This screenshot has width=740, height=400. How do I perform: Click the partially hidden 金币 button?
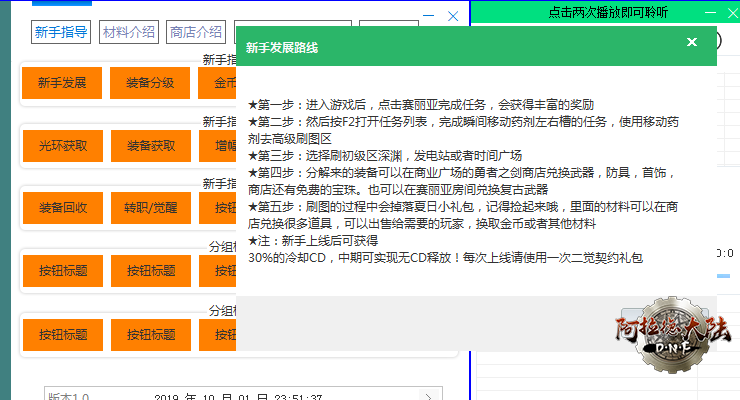pyautogui.click(x=217, y=83)
